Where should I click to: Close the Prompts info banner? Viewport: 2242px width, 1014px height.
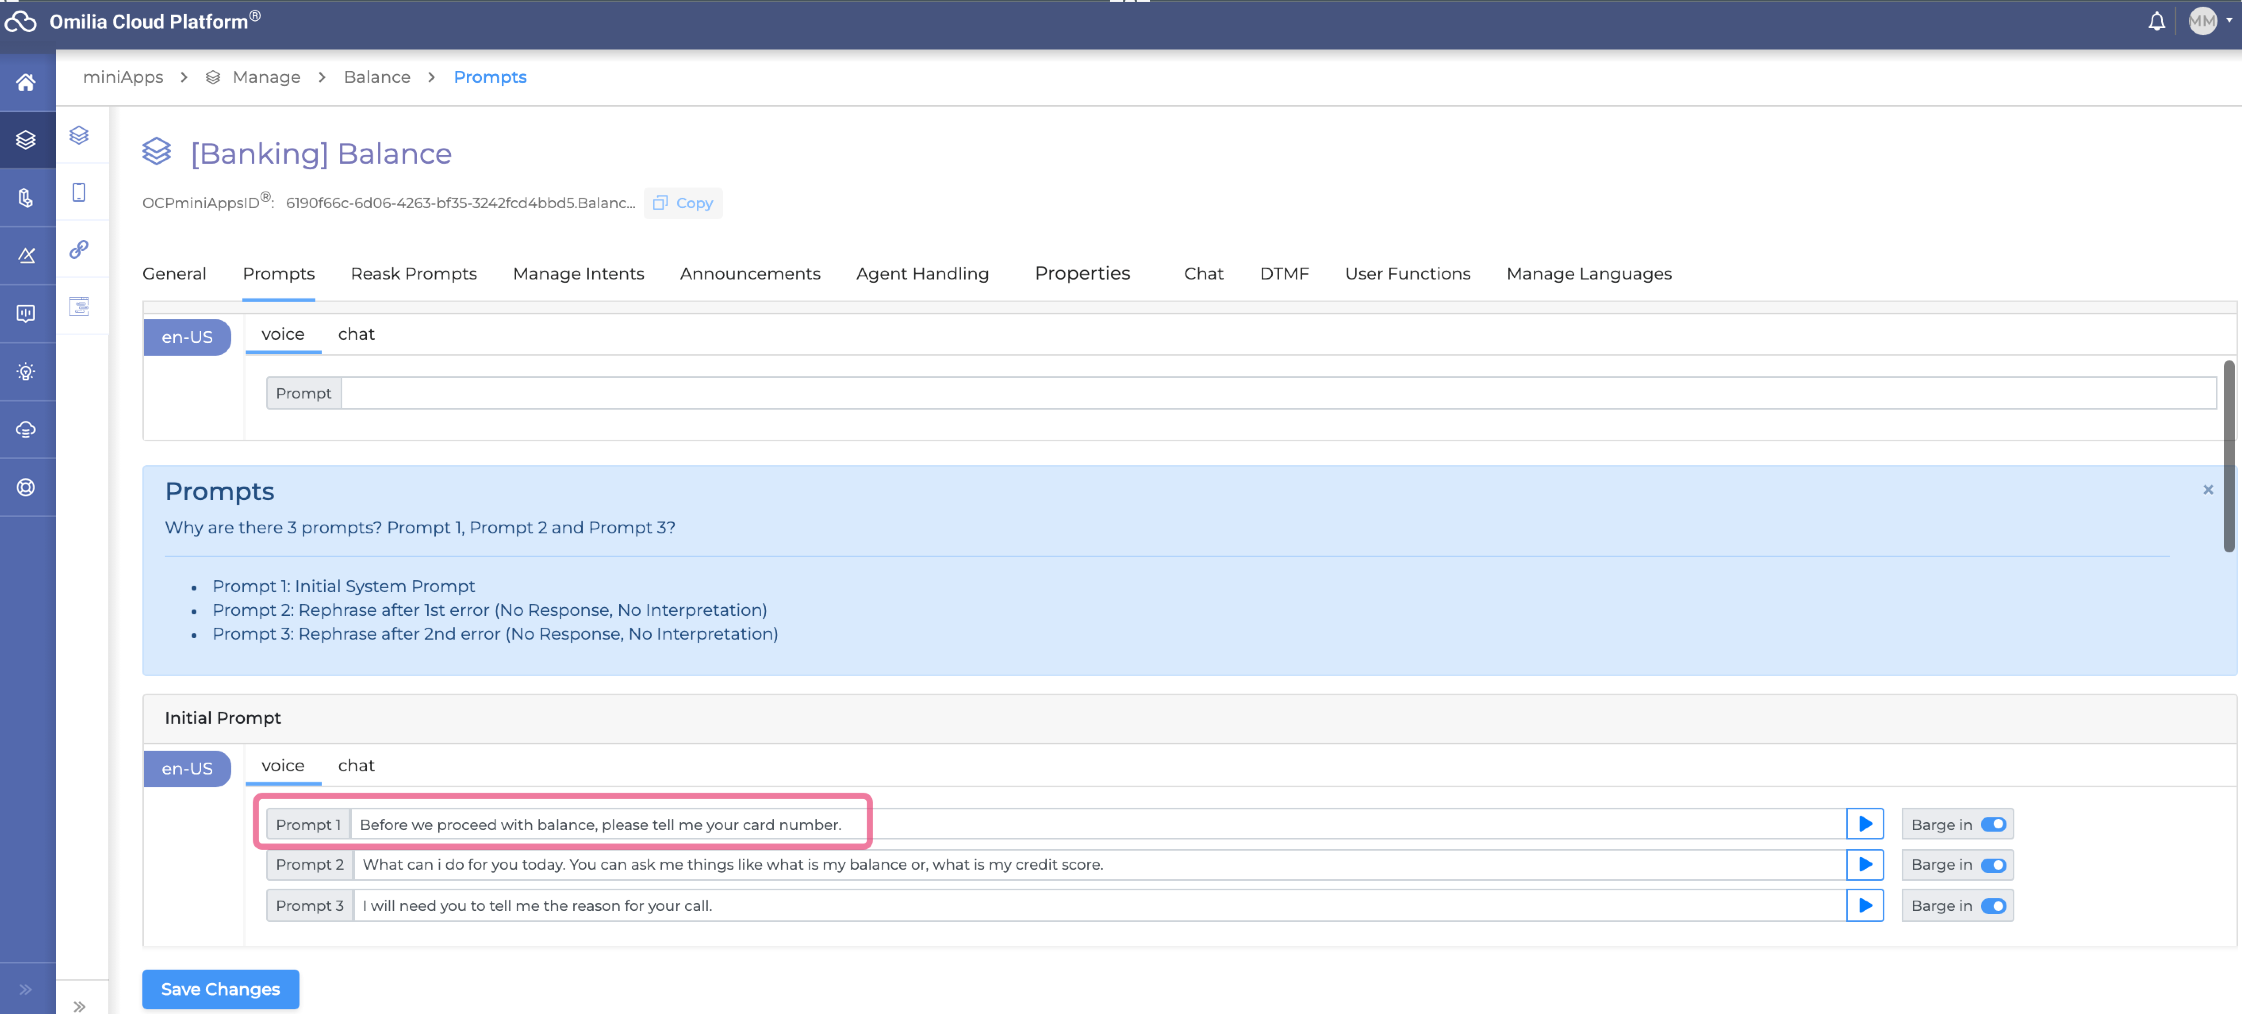tap(2208, 490)
